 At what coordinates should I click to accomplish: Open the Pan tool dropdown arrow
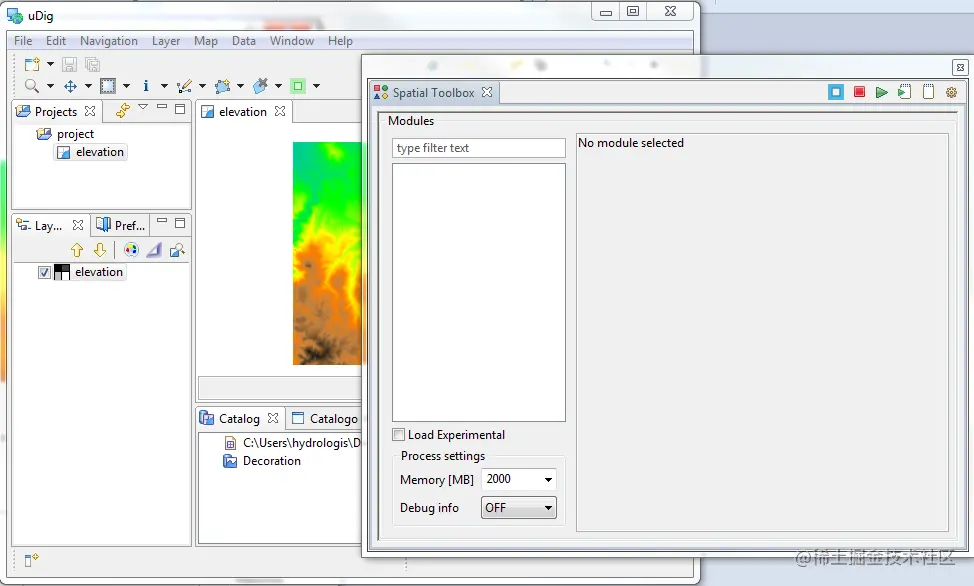pyautogui.click(x=88, y=86)
